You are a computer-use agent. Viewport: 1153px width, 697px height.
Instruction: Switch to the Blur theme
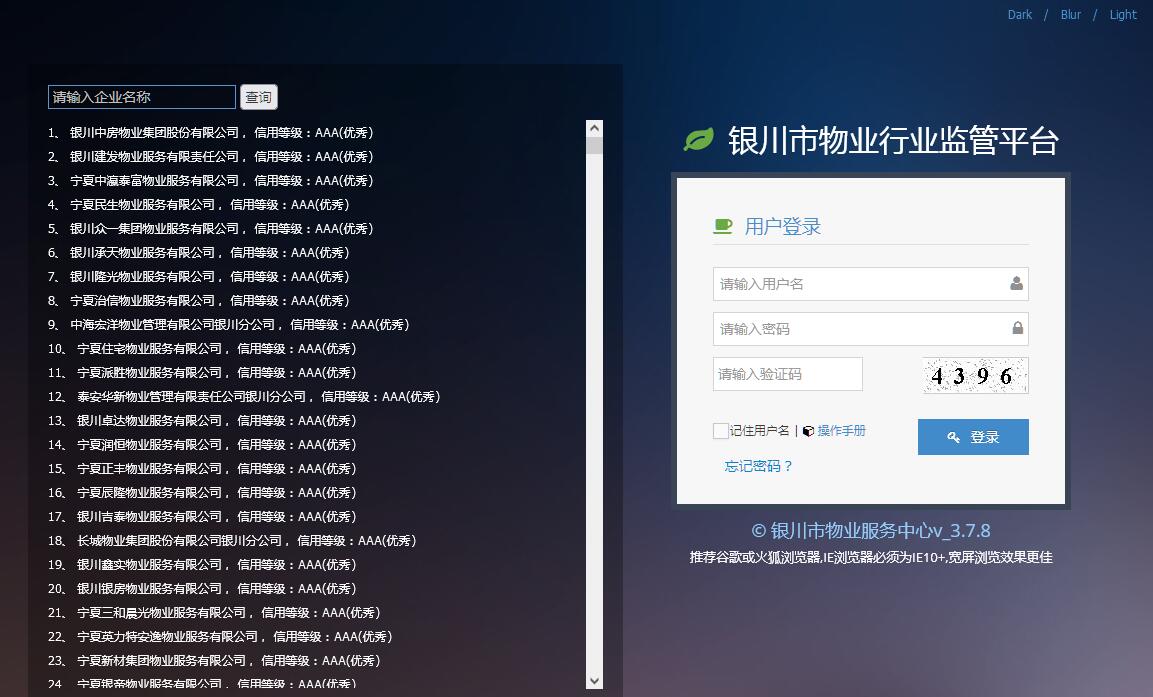[x=1071, y=14]
